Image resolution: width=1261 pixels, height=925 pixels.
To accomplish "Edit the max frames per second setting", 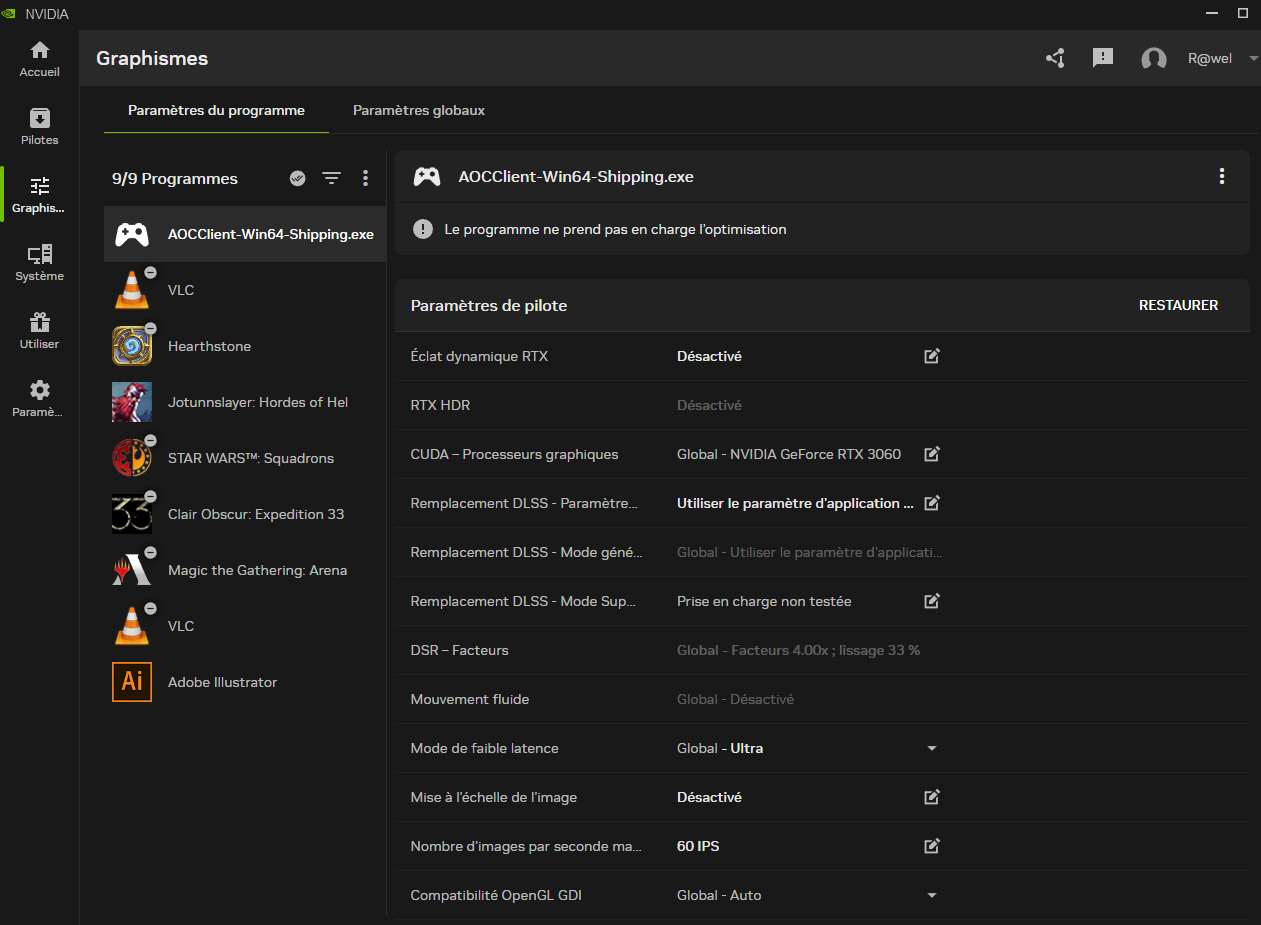I will click(932, 846).
